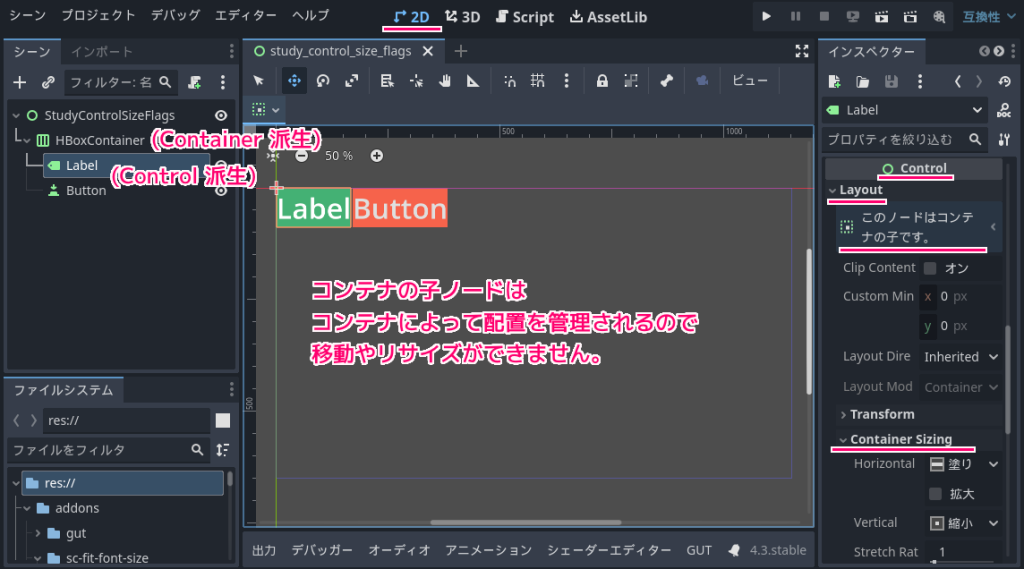Viewport: 1024px width, 569px height.
Task: Load a resource in inspector
Action: click(863, 82)
